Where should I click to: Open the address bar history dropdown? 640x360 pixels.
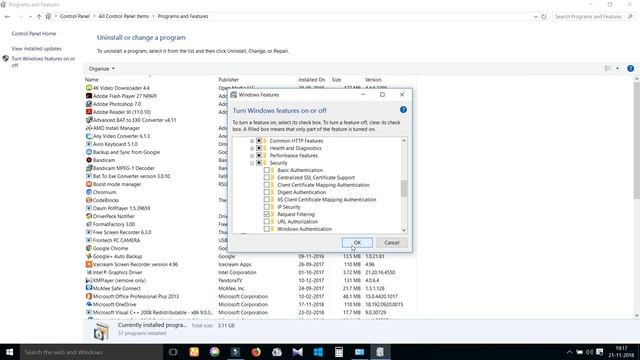point(536,17)
